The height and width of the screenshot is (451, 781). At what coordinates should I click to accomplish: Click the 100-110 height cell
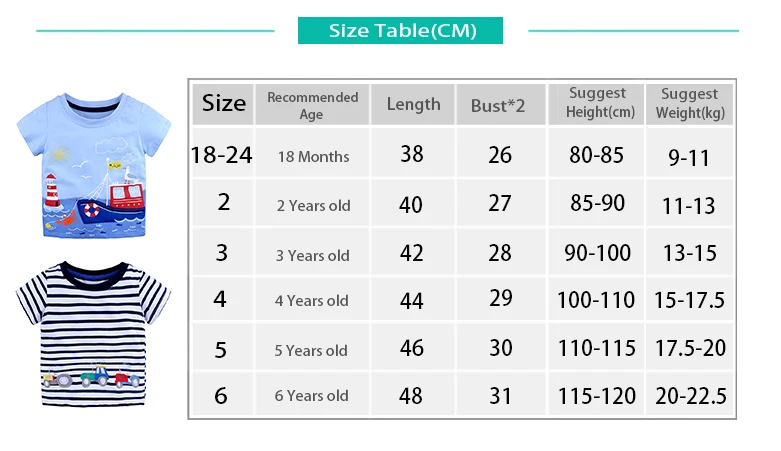596,299
